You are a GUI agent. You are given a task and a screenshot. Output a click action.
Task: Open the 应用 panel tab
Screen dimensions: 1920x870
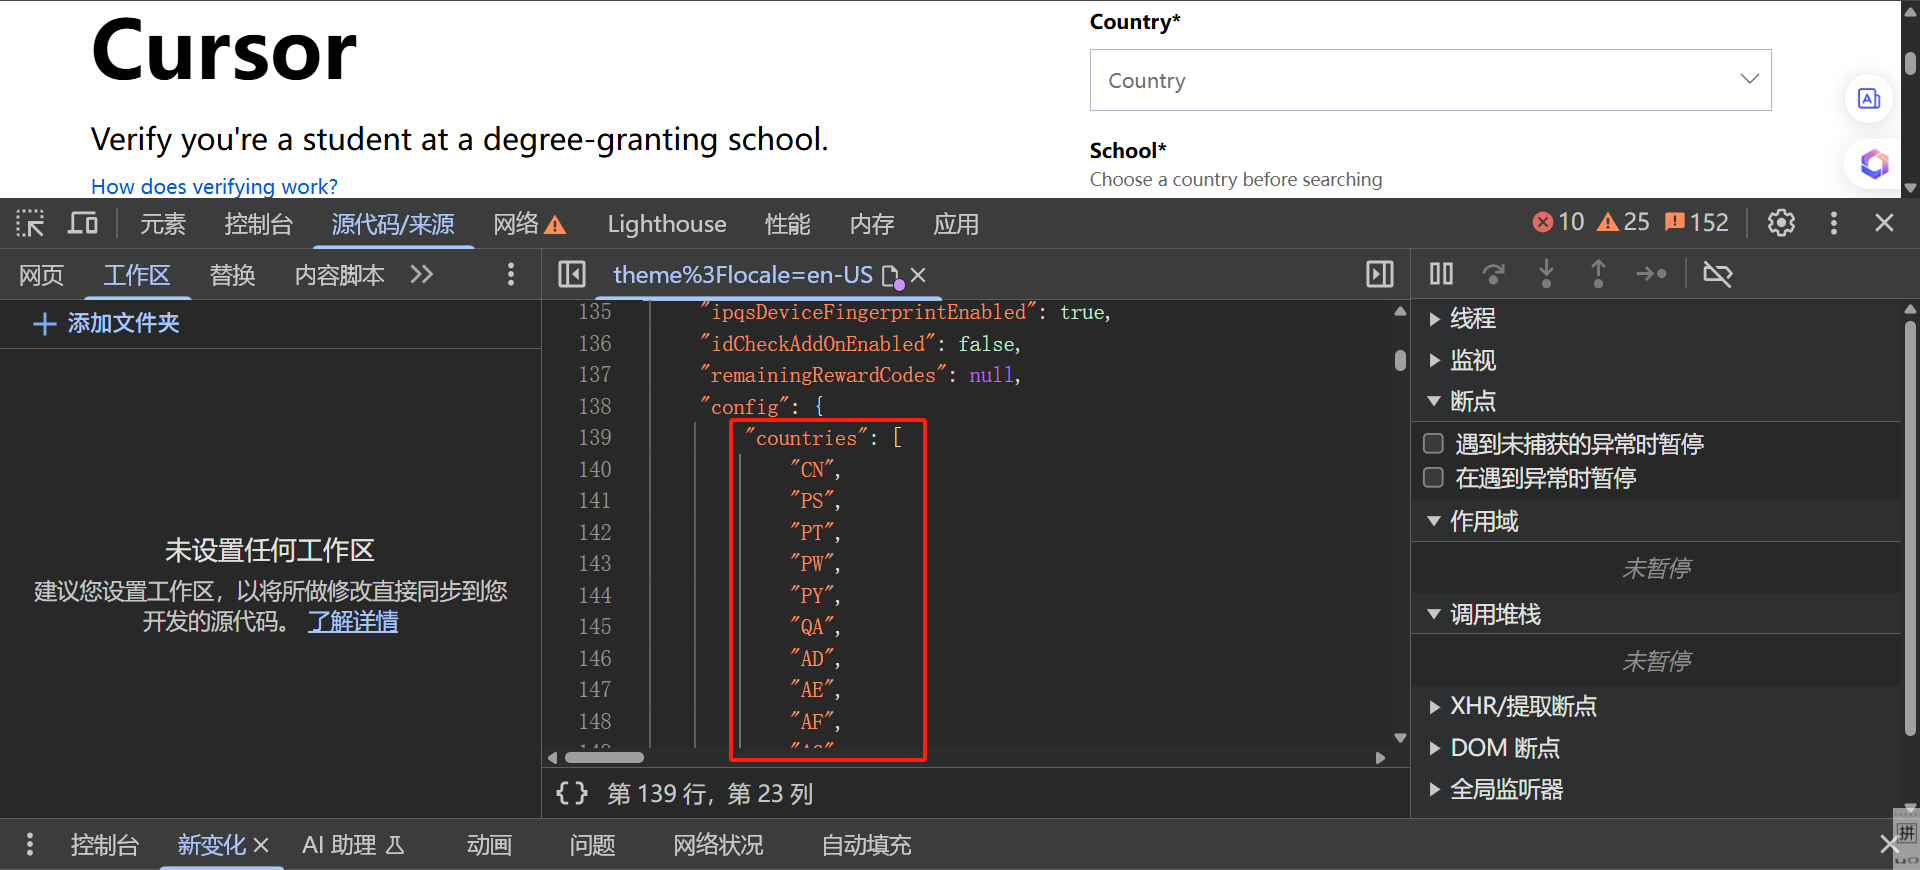tap(956, 224)
